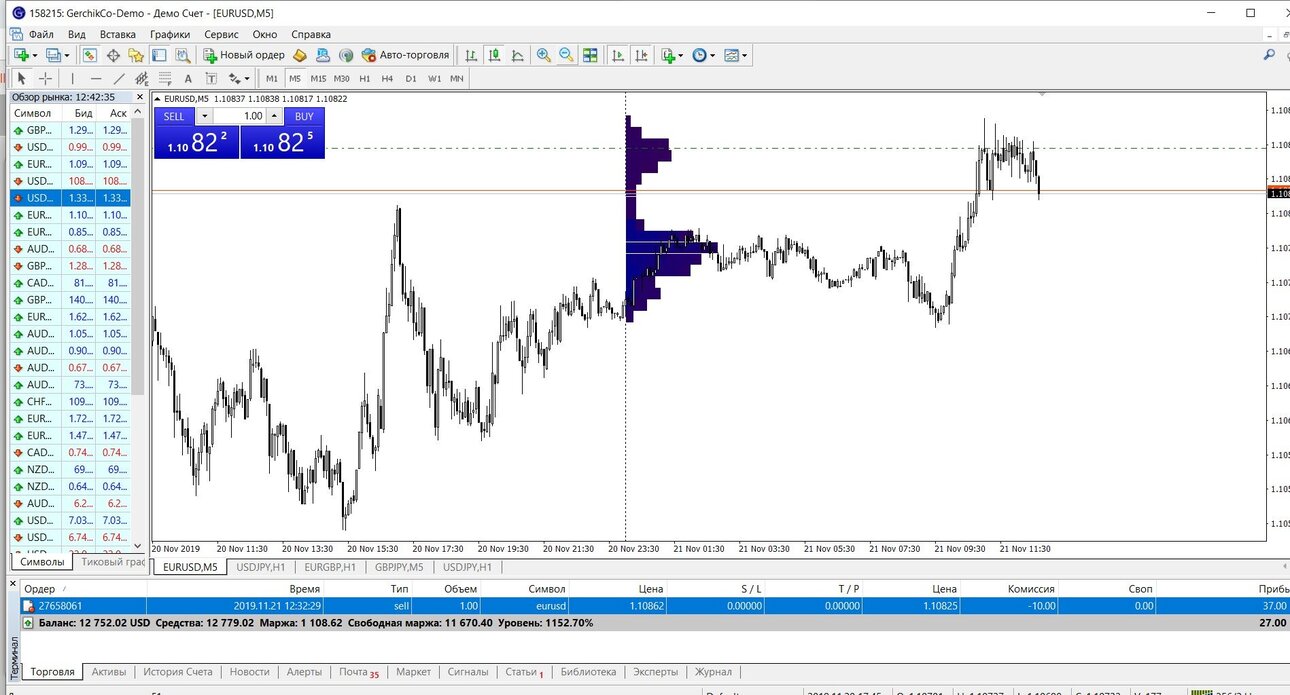Zoom out on the chart

566,55
